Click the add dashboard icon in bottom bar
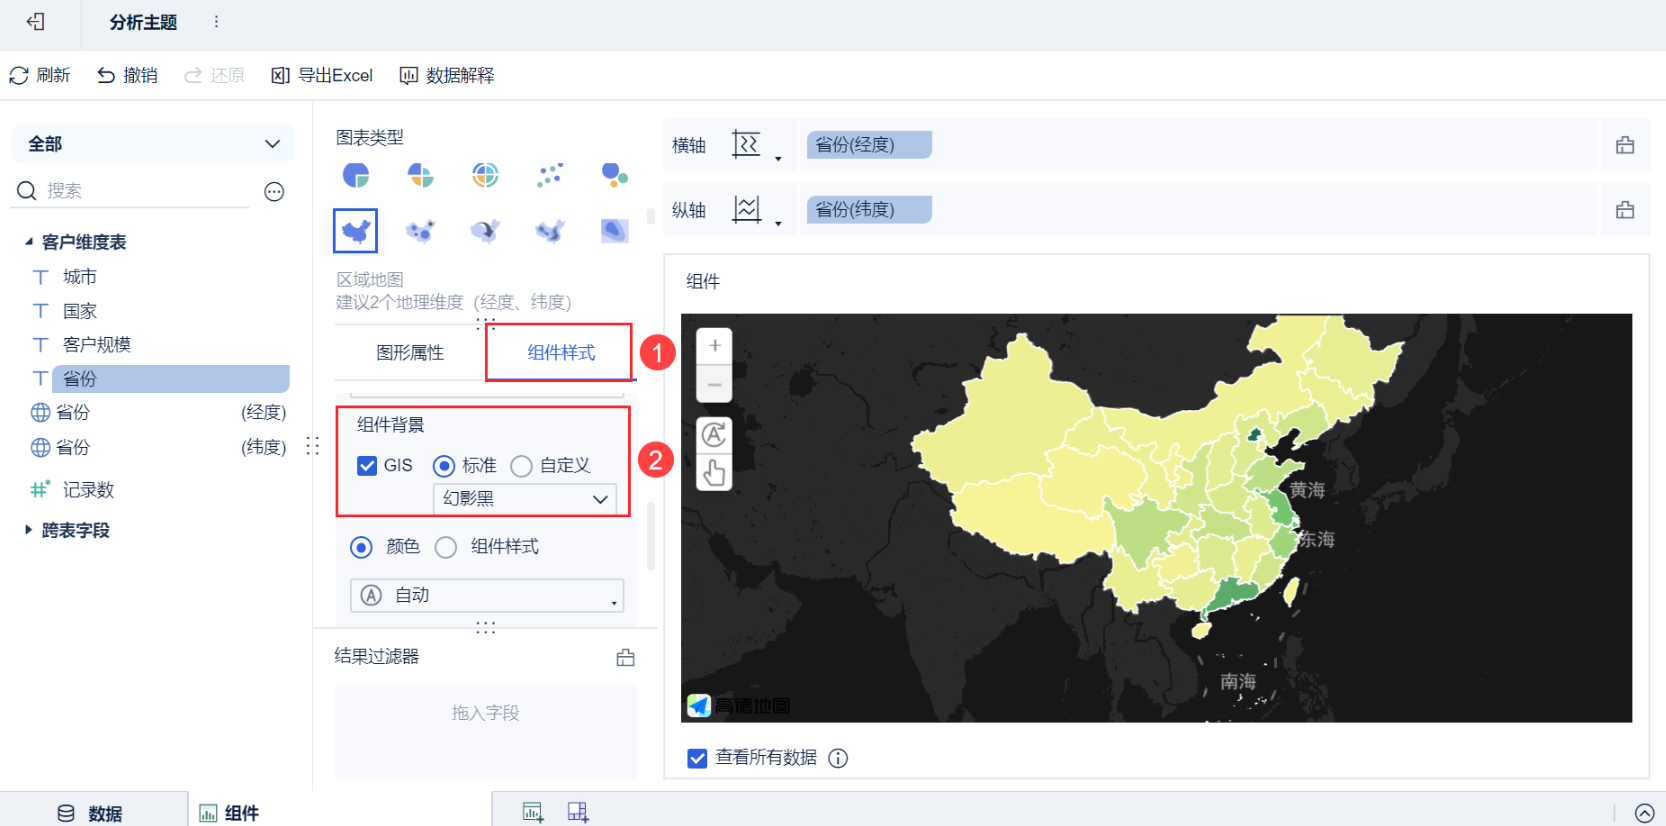The width and height of the screenshot is (1666, 826). 578,812
